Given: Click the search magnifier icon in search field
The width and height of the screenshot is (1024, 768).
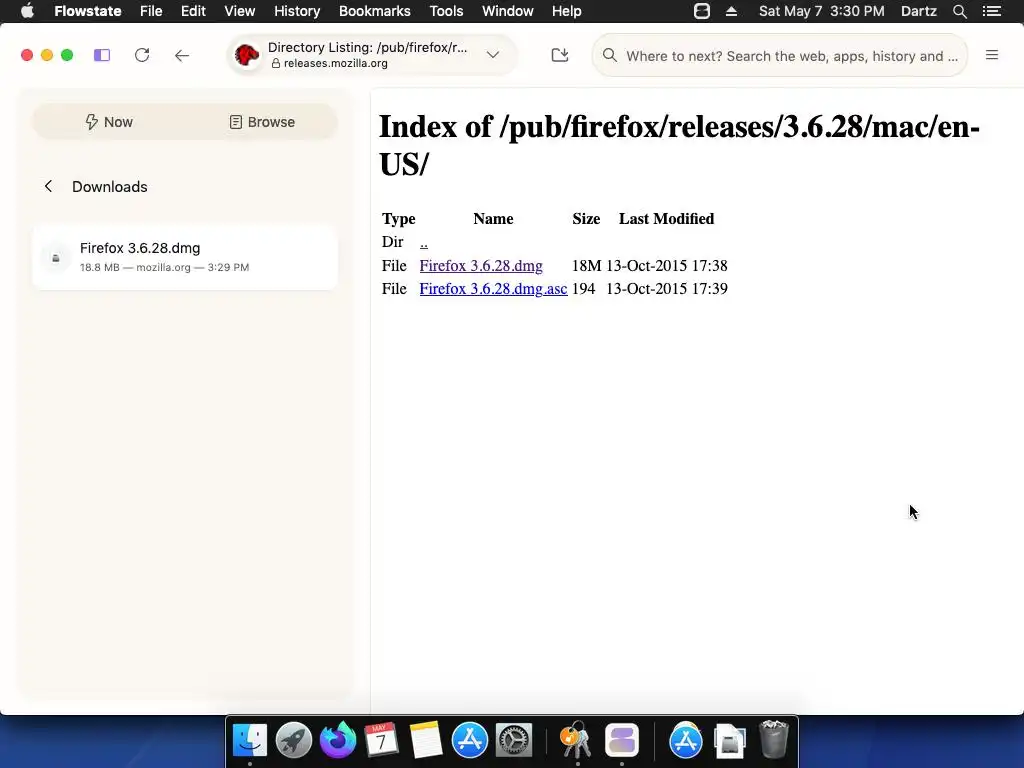Looking at the screenshot, I should [609, 56].
